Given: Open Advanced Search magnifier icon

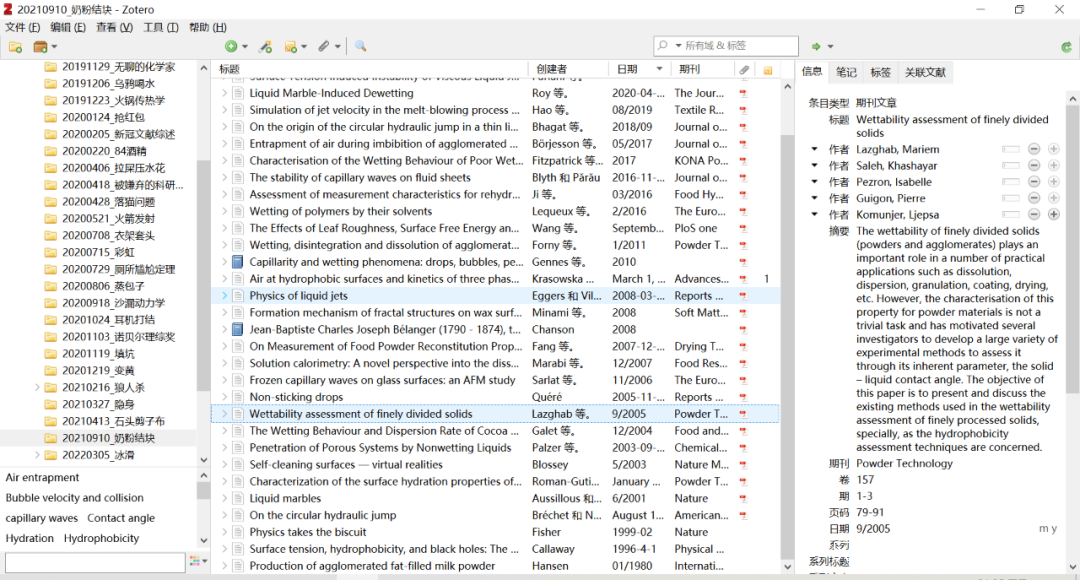Looking at the screenshot, I should [x=361, y=47].
